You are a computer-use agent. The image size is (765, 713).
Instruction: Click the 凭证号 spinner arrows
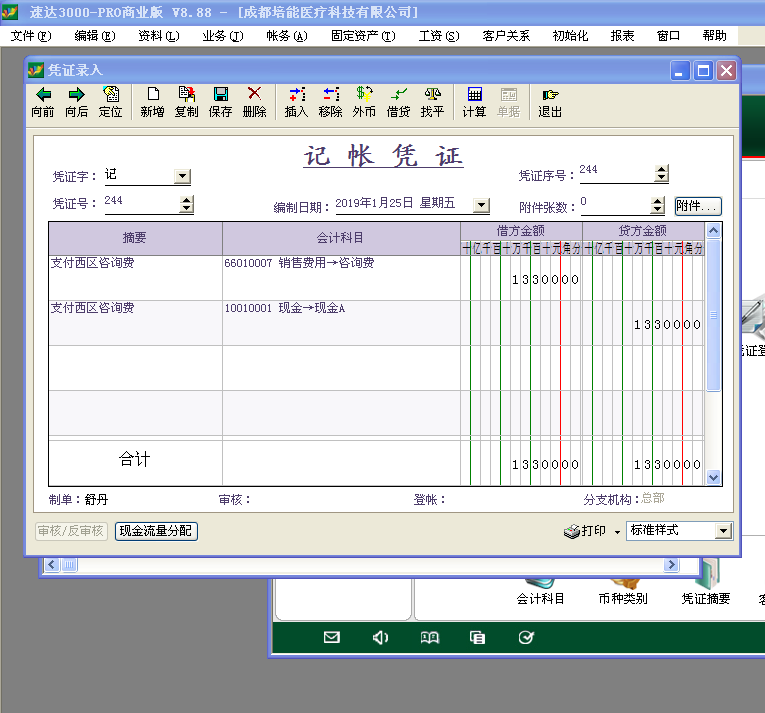coord(186,204)
